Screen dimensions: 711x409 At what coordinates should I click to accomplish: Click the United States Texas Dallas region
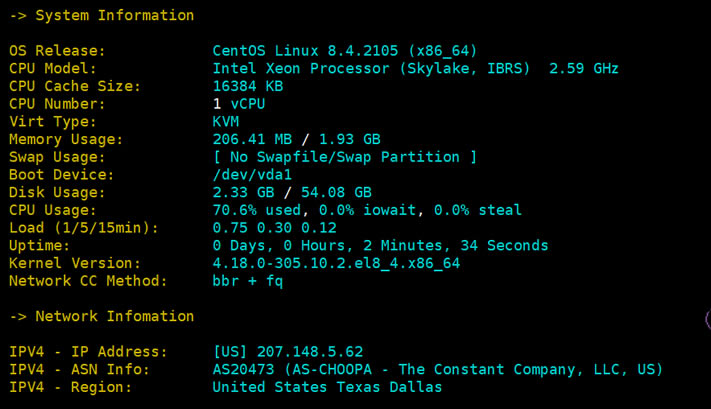(x=327, y=387)
